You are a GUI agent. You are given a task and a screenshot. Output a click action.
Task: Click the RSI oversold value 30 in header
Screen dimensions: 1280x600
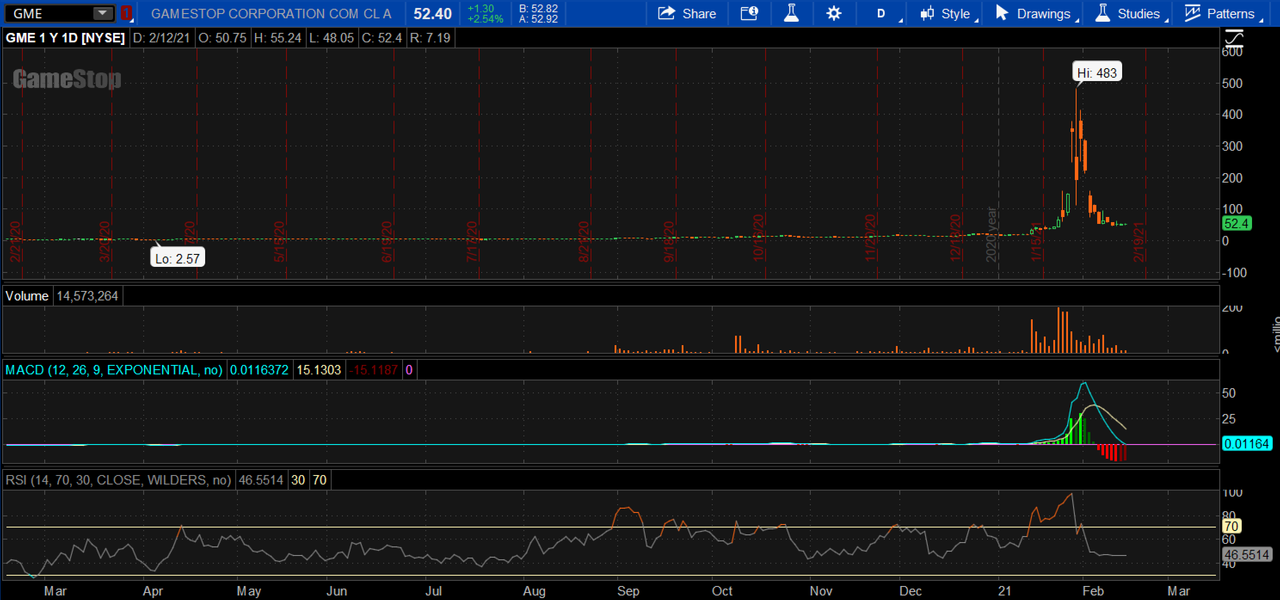298,480
